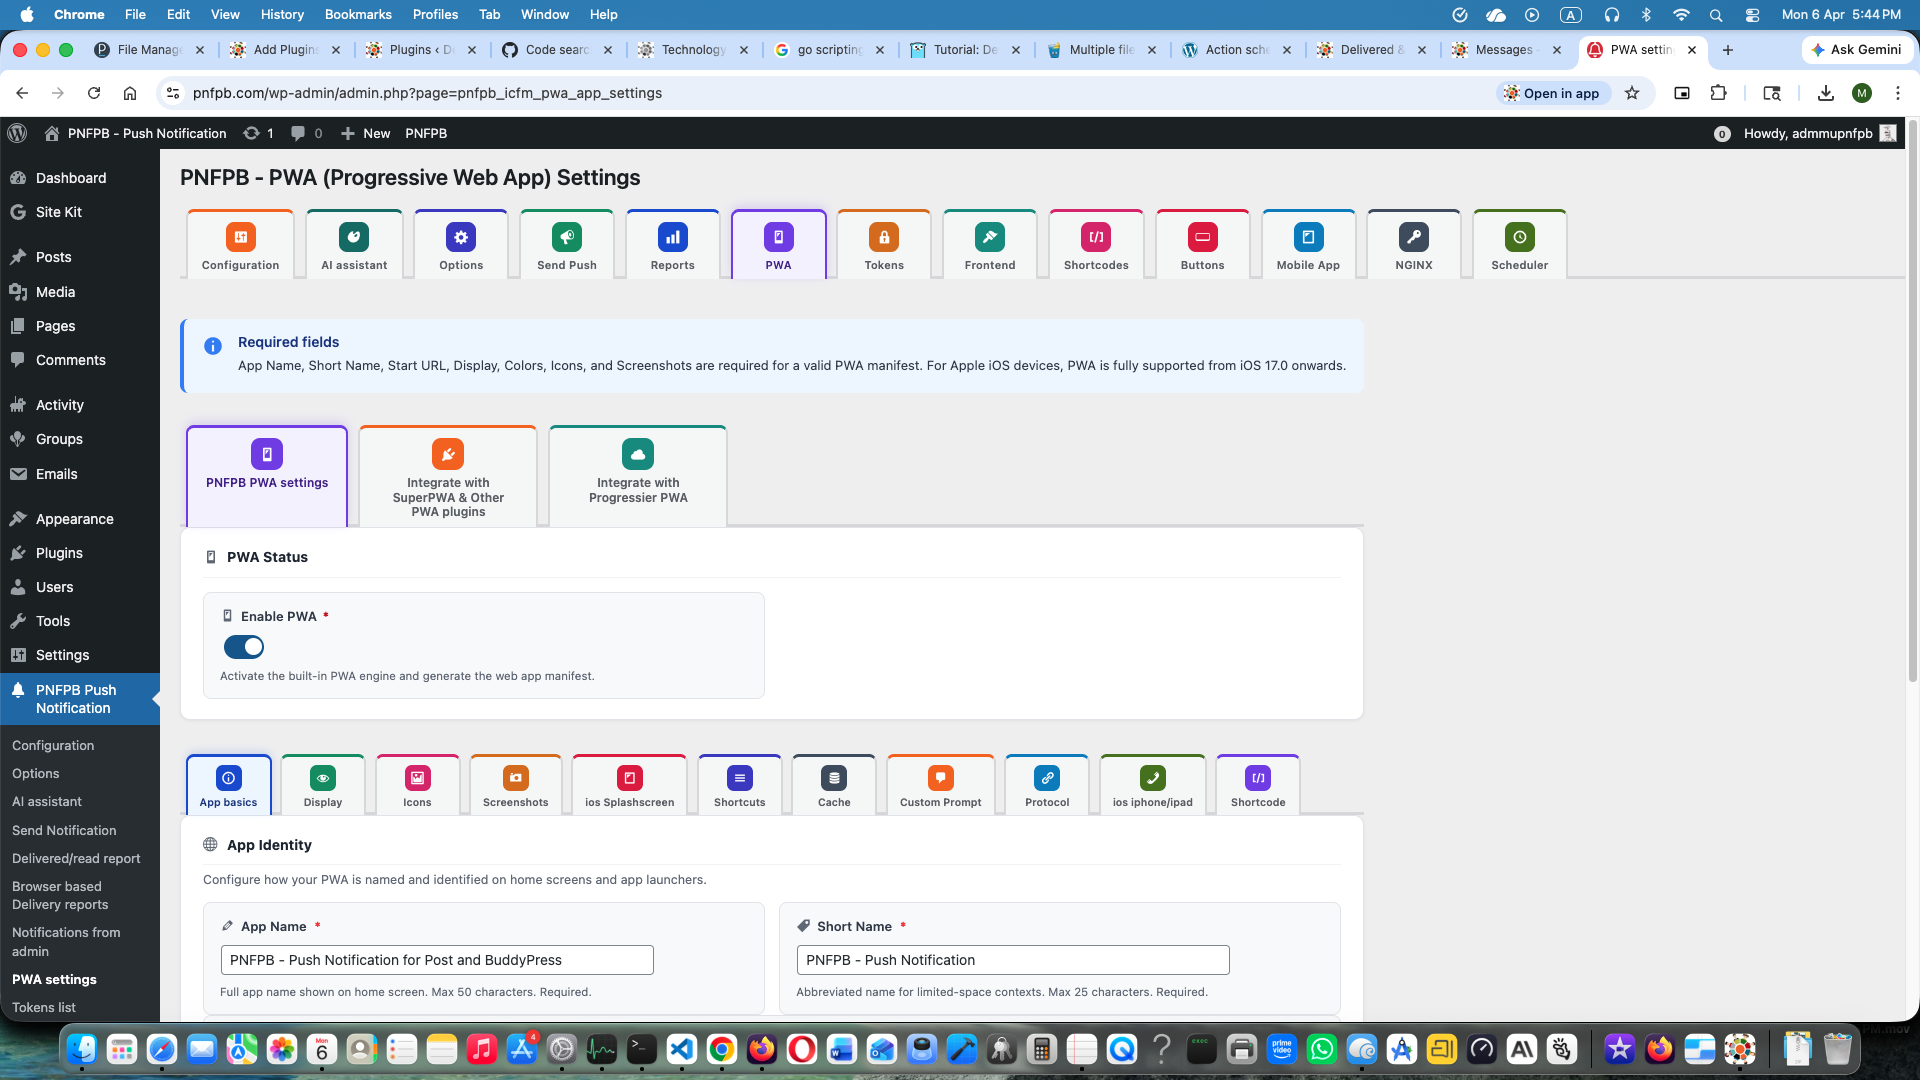
Task: Open the Howdy admmupnfpb account menu
Action: [1807, 133]
